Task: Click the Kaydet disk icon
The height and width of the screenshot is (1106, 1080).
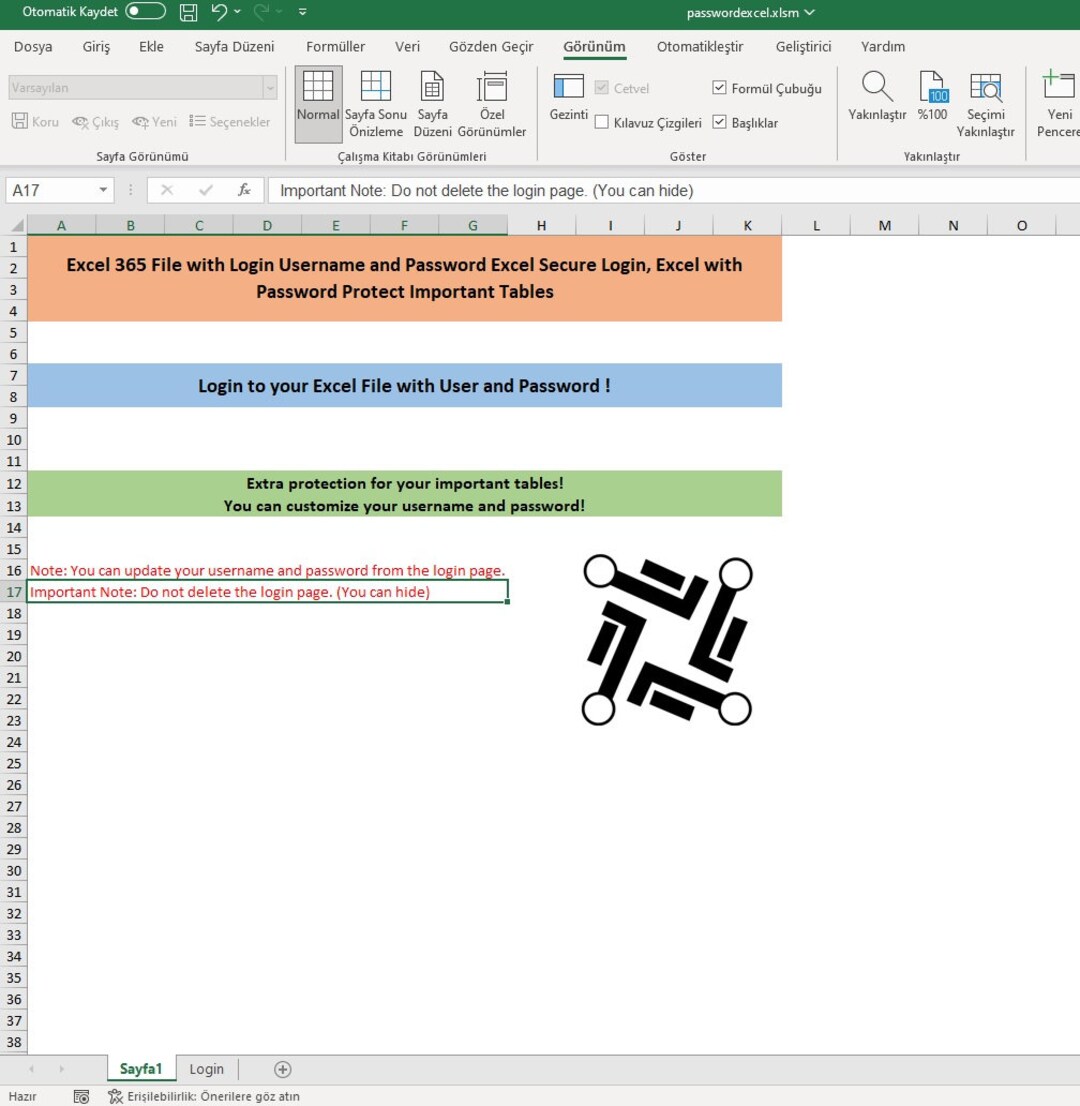Action: [188, 13]
